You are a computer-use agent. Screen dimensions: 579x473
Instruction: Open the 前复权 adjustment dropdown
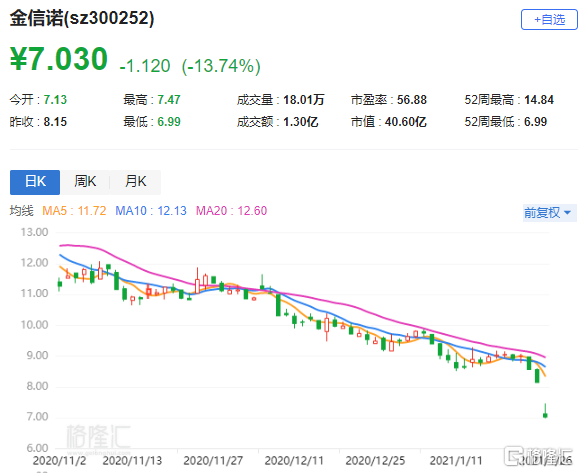coord(548,213)
